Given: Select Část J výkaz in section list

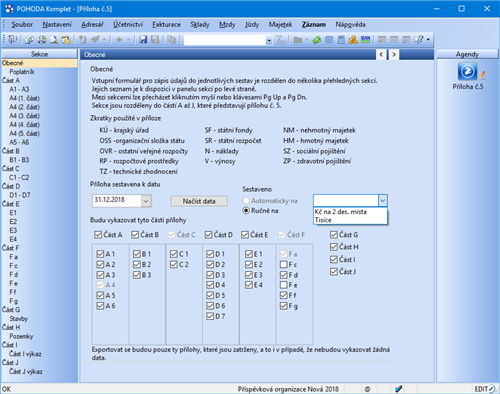Looking at the screenshot, I should (26, 371).
